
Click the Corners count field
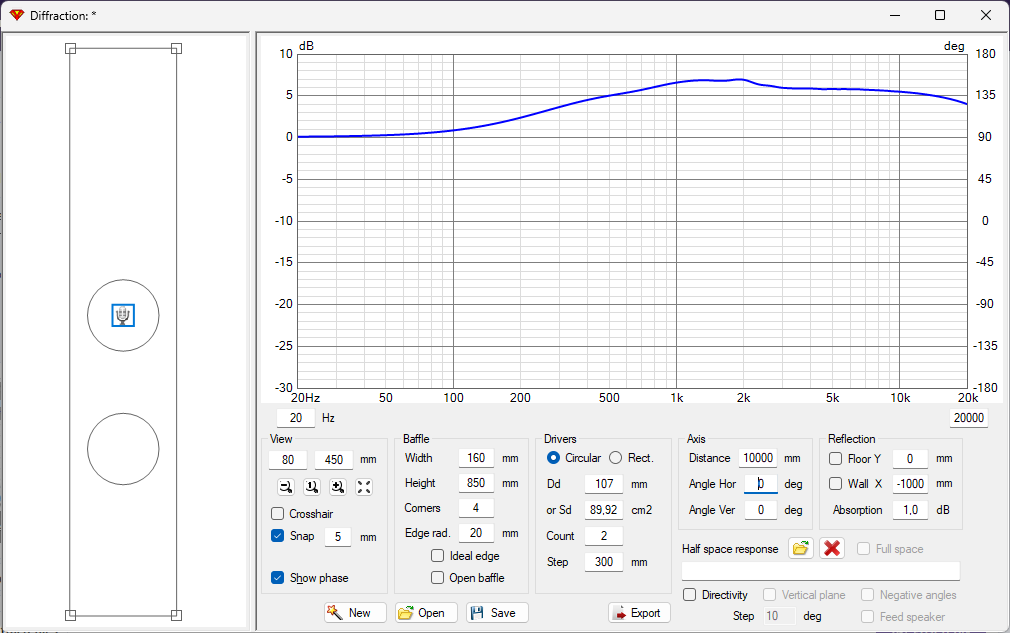click(476, 508)
